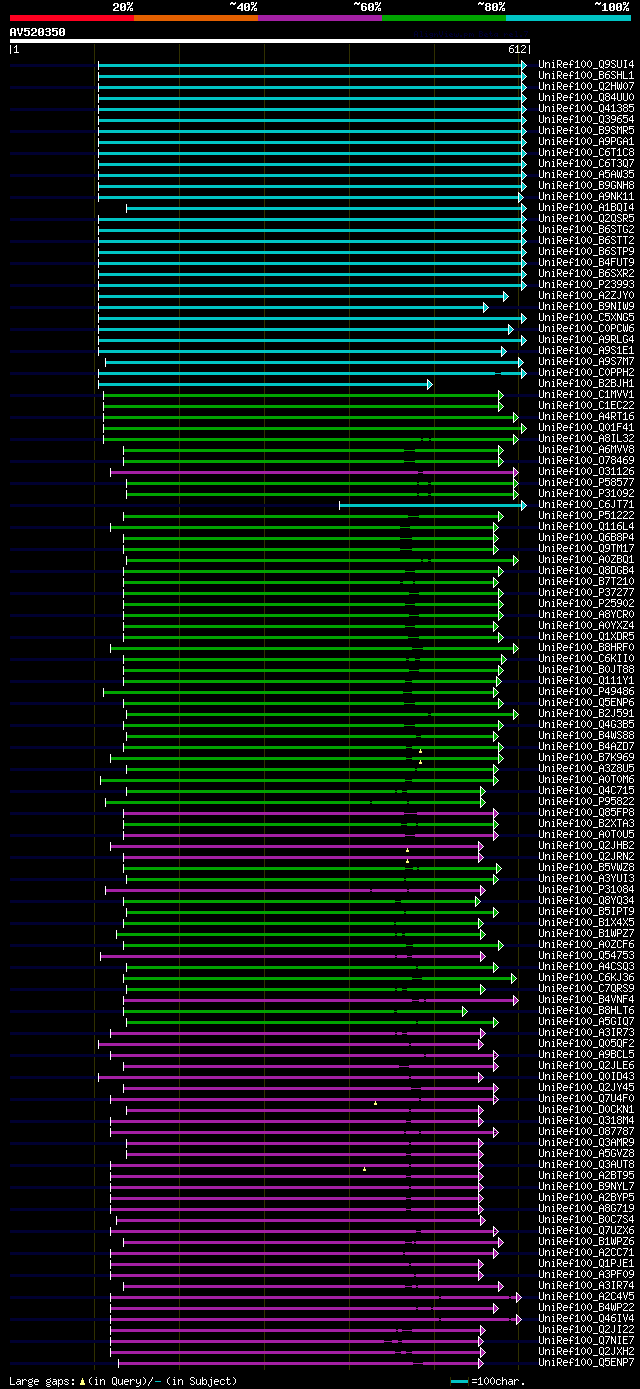The width and height of the screenshot is (640, 1389).
Task: Select the UniRef100_C6T3Q7 label
Action: 586,163
